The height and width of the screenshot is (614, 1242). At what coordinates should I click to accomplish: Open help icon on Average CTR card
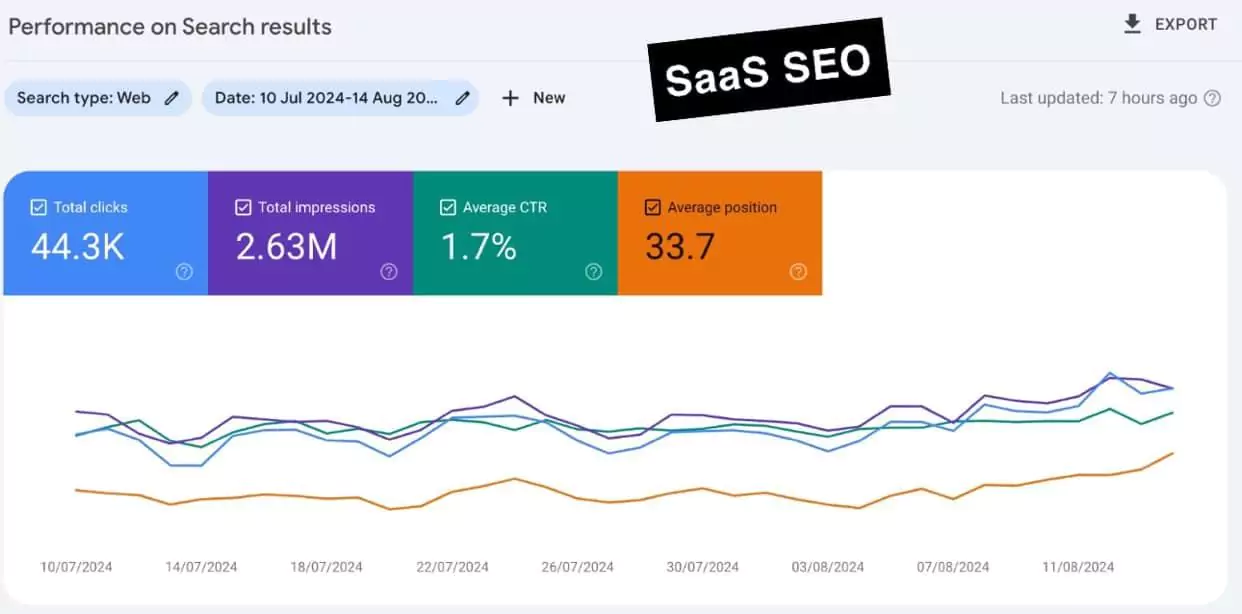(593, 271)
